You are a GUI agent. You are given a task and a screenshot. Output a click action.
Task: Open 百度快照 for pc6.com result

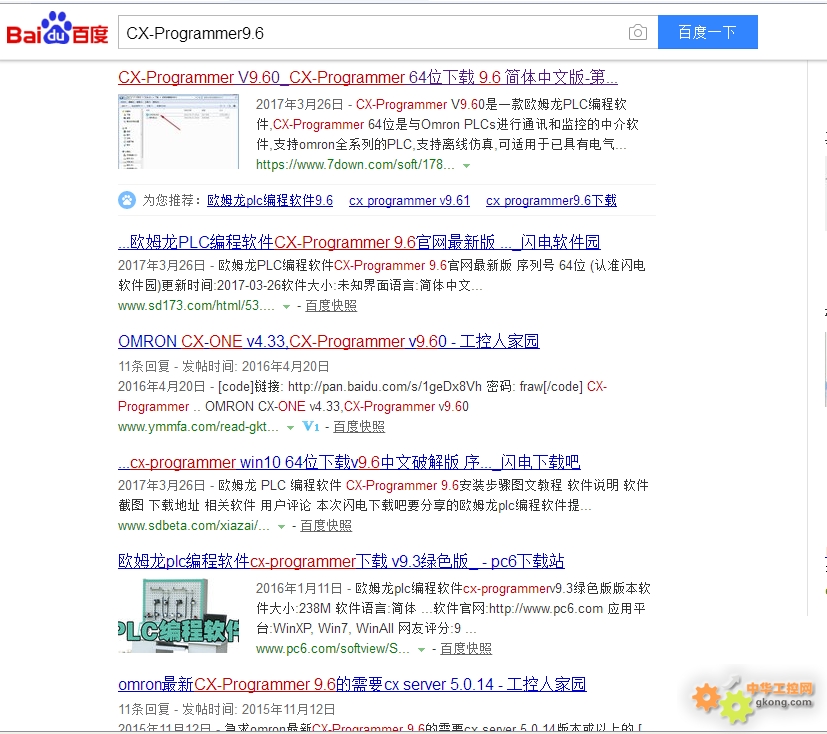tap(466, 649)
